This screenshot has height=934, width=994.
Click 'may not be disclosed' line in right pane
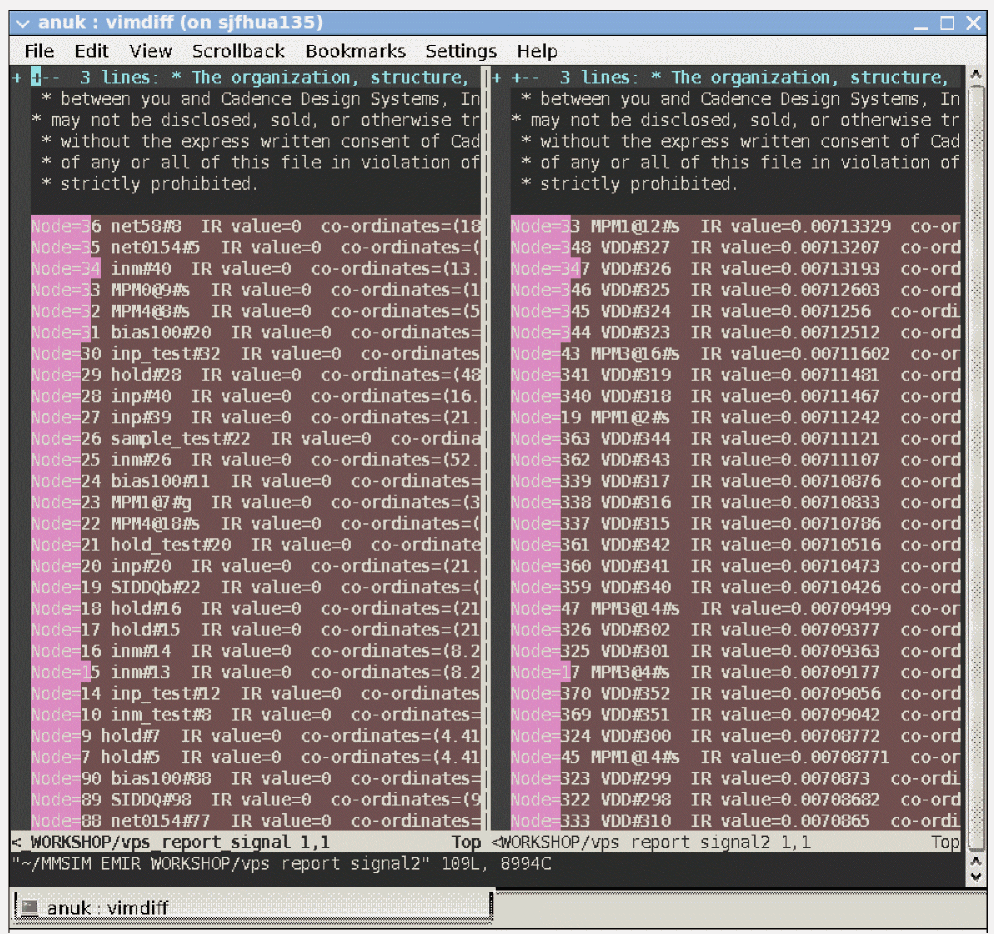point(736,120)
